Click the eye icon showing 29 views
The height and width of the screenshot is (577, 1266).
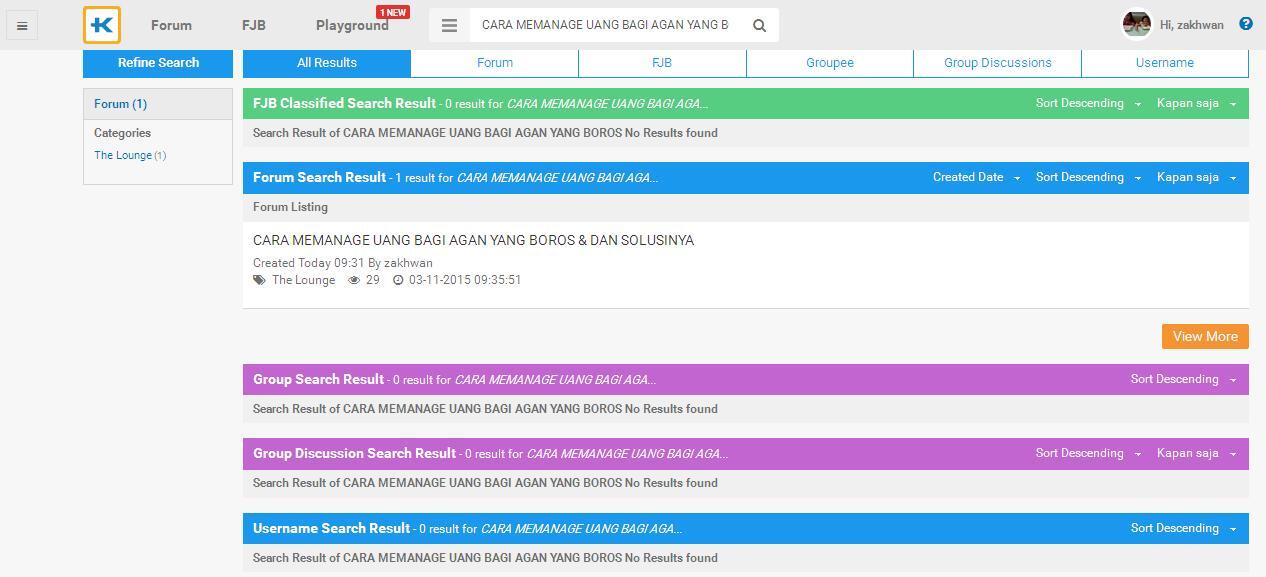[x=354, y=280]
